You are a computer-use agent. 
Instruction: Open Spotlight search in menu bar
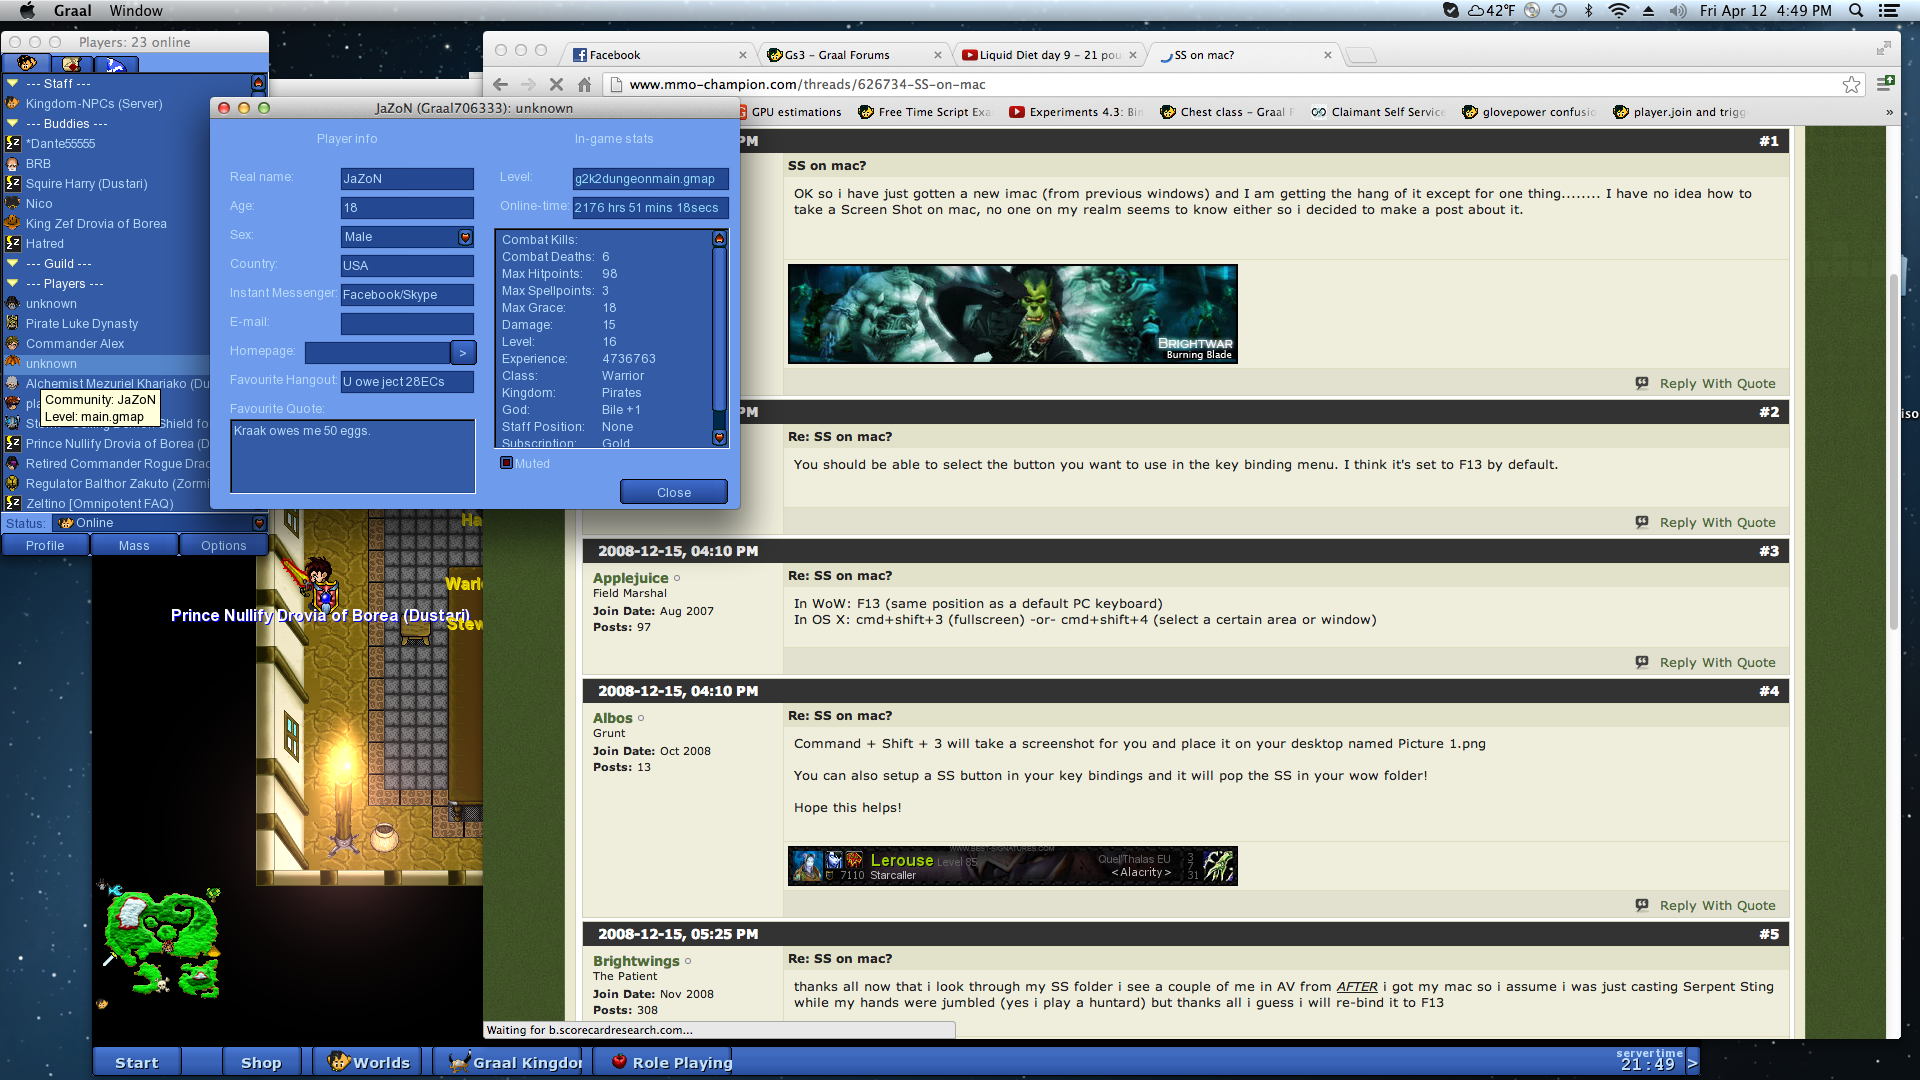click(1856, 11)
